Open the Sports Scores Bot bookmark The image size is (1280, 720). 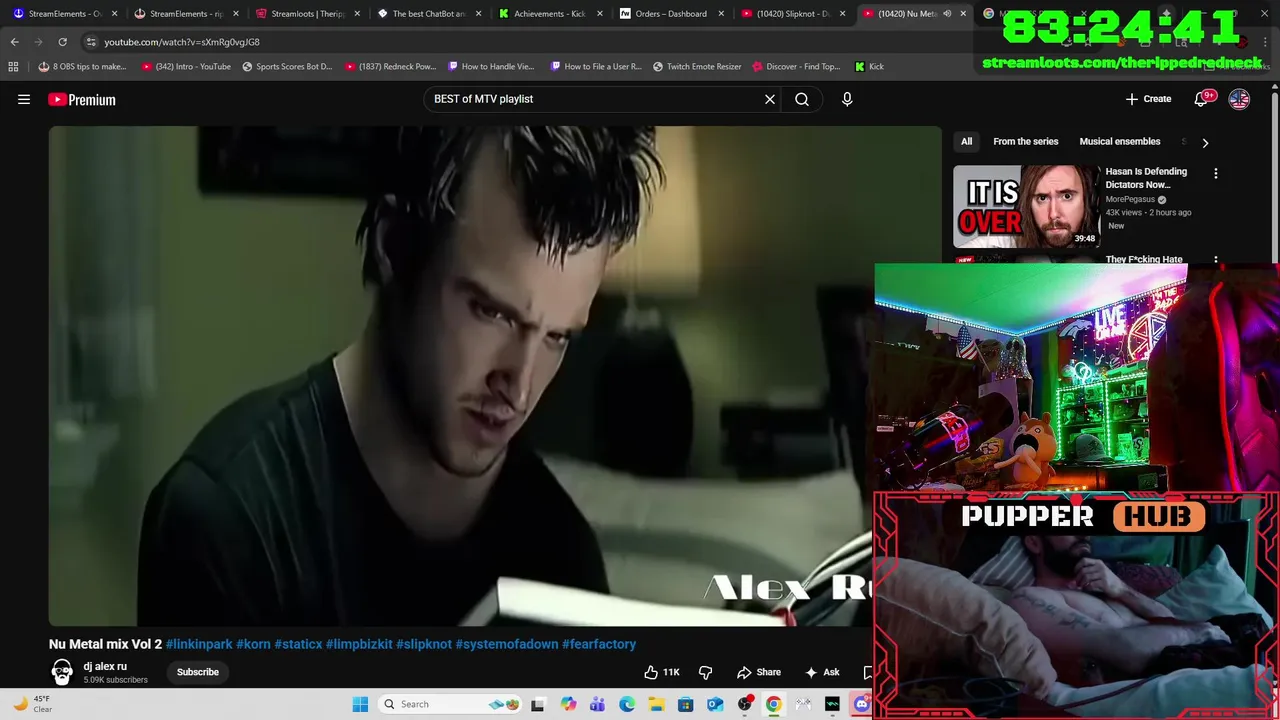pos(287,66)
